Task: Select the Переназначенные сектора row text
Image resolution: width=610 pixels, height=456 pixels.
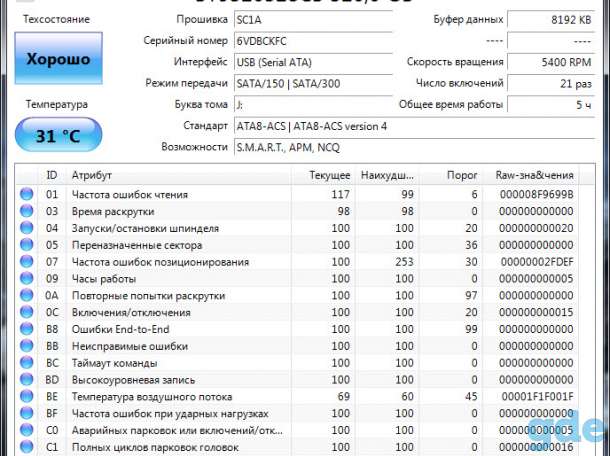Action: pyautogui.click(x=137, y=245)
